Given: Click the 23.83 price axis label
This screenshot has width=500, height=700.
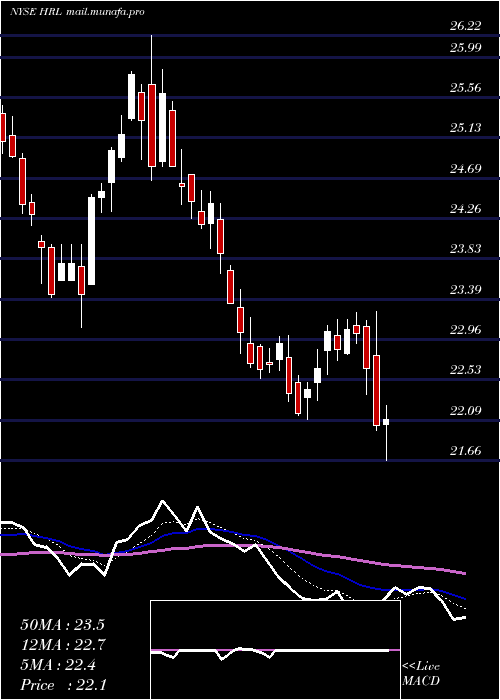Looking at the screenshot, I should tap(465, 249).
